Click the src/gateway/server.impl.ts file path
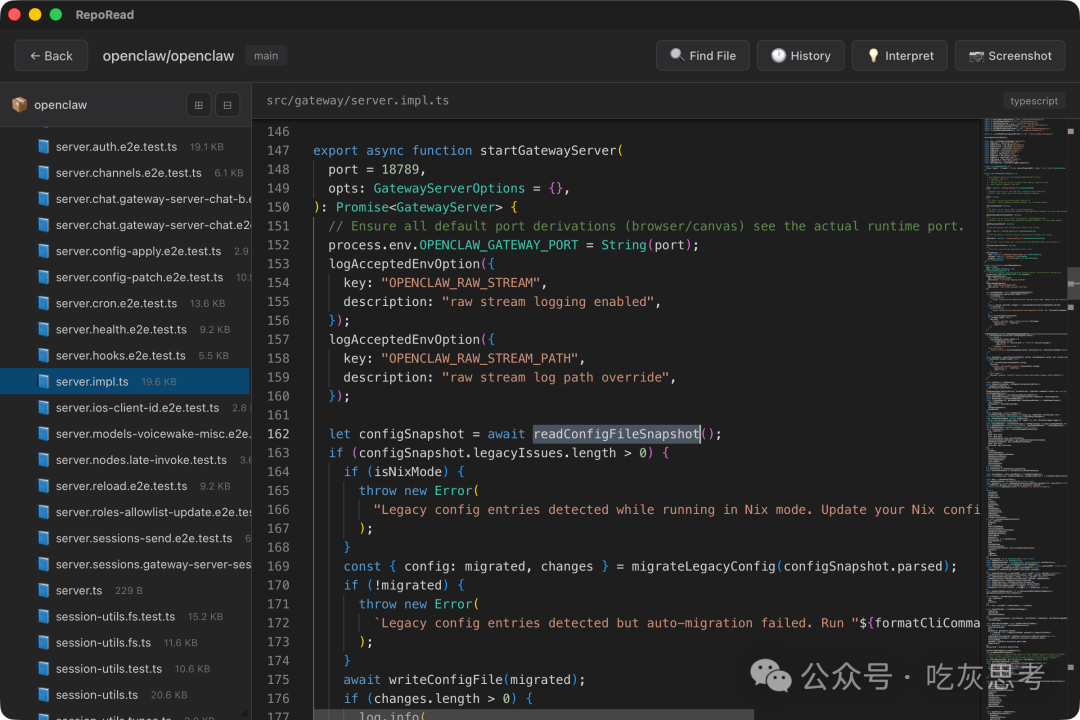The height and width of the screenshot is (720, 1080). point(357,101)
